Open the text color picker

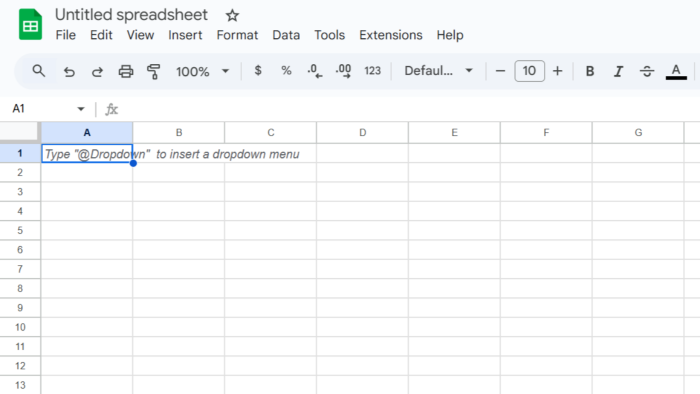pos(676,71)
